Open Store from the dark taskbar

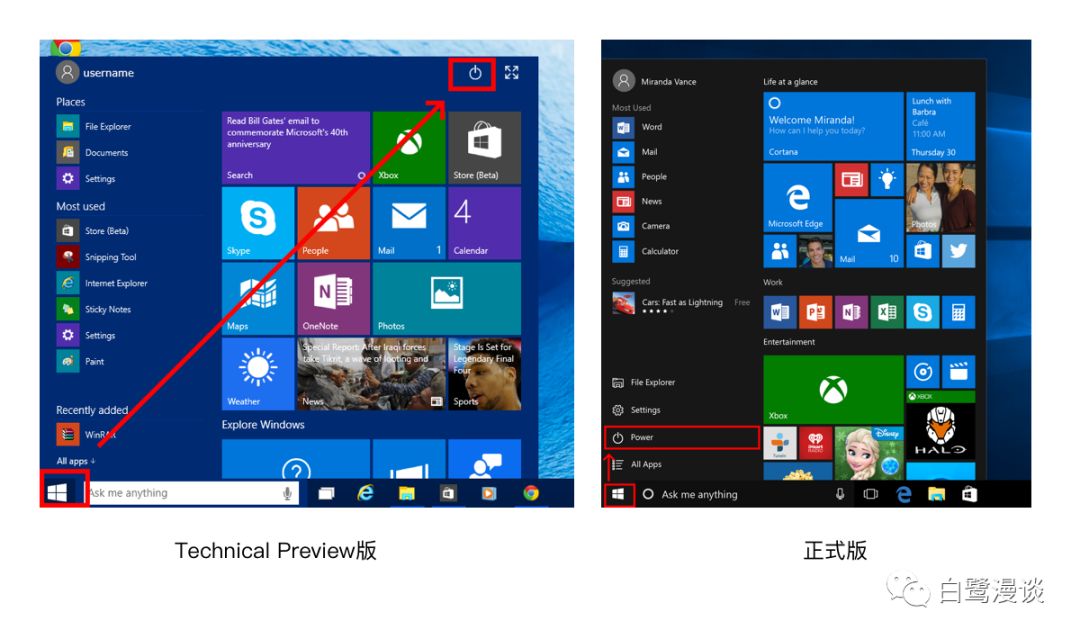(x=969, y=494)
